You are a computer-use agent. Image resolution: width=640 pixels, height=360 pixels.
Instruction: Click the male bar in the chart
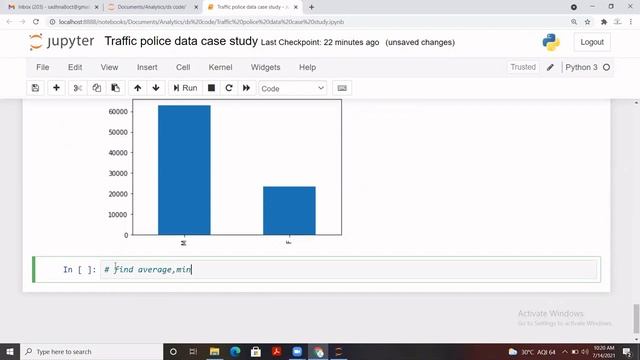click(184, 170)
